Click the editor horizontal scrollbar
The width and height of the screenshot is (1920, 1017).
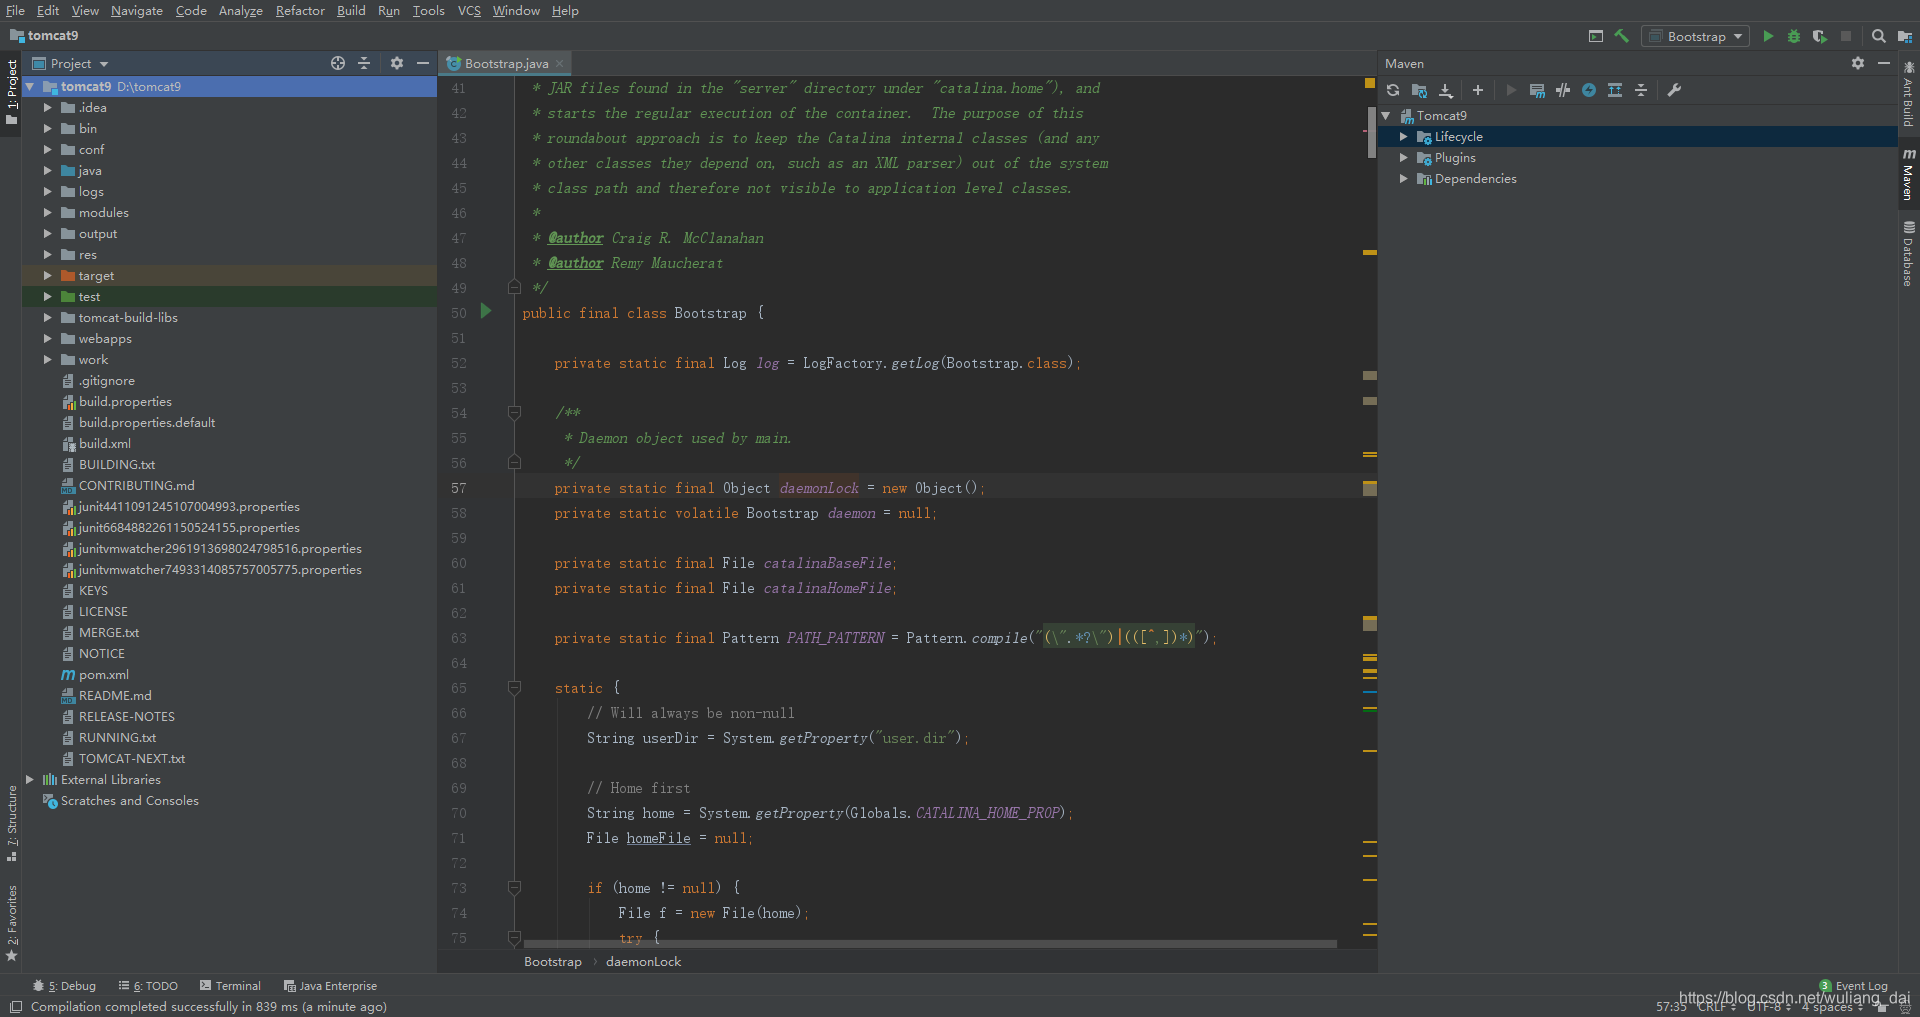[x=930, y=943]
